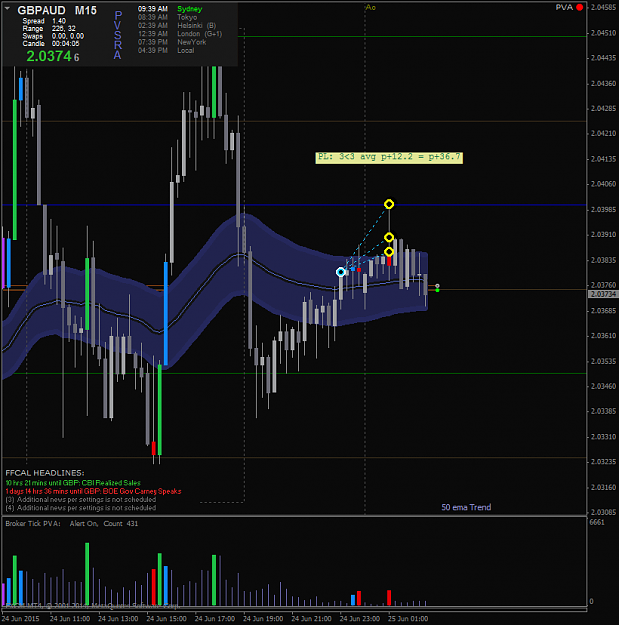Screen dimensions: 619x625
Task: Click the Ao label atop the vertical line
Action: click(x=370, y=7)
